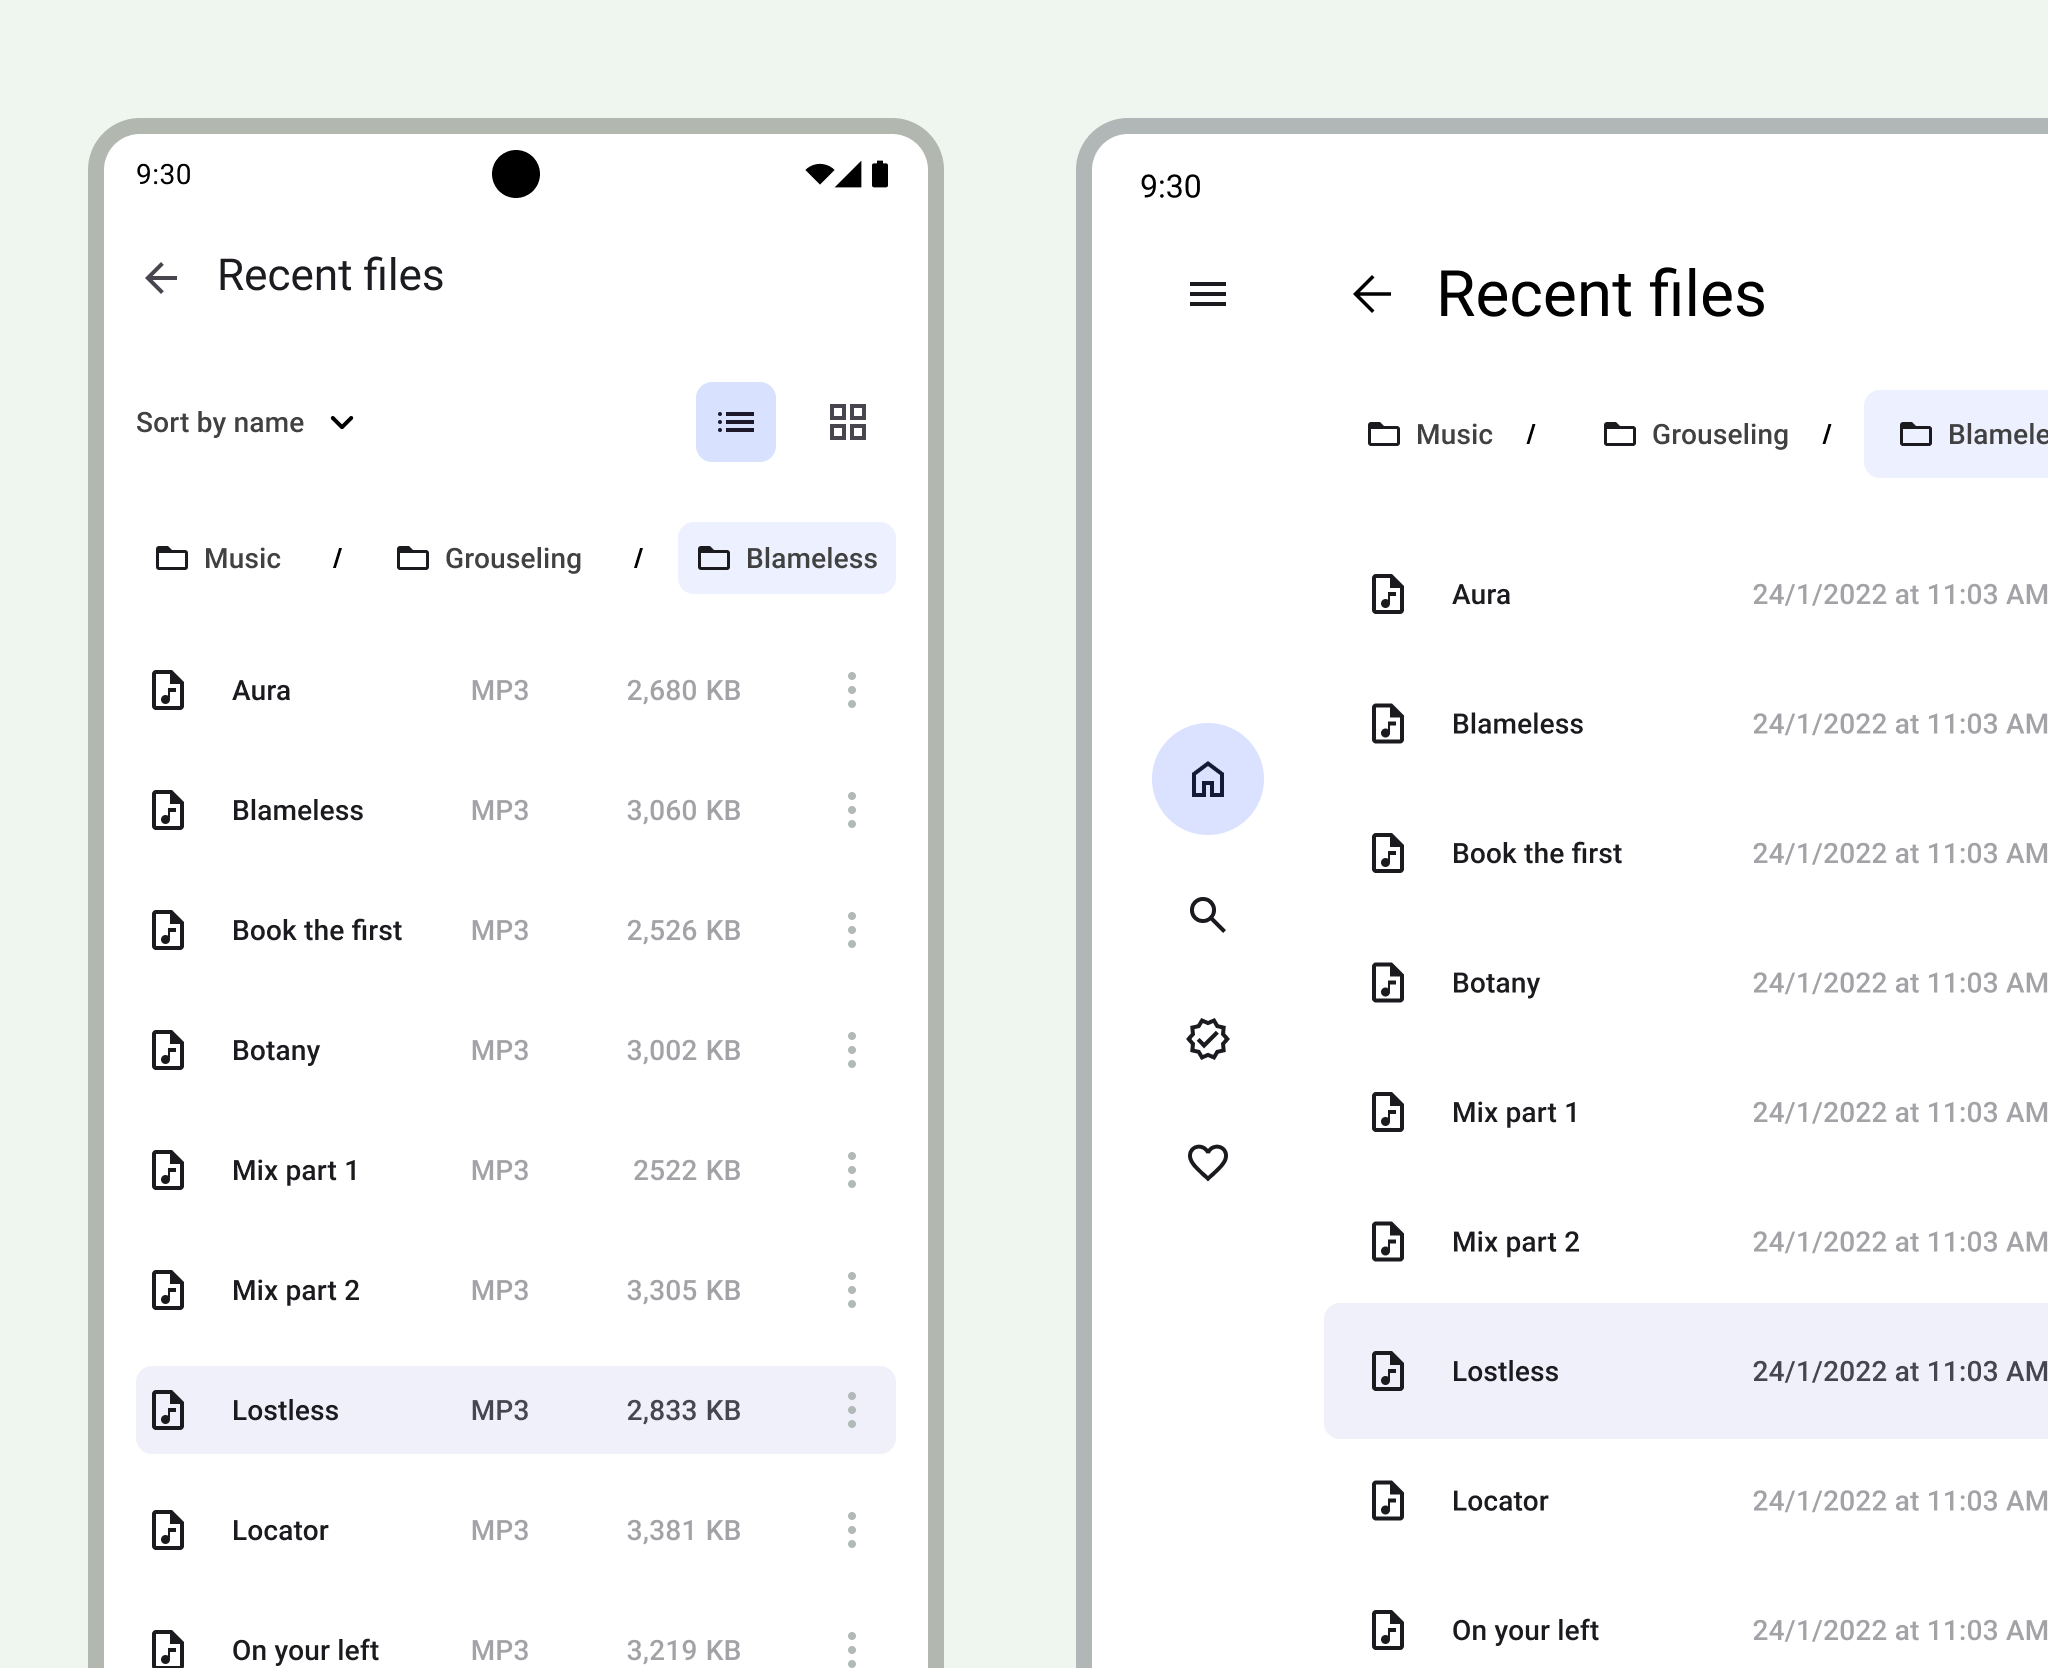The height and width of the screenshot is (1668, 2048).
Task: Click the Blameless file icon
Action: [x=168, y=809]
